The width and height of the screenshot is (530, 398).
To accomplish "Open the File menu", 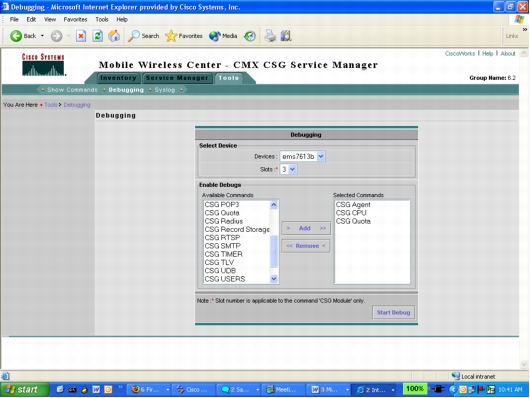I will pyautogui.click(x=14, y=20).
